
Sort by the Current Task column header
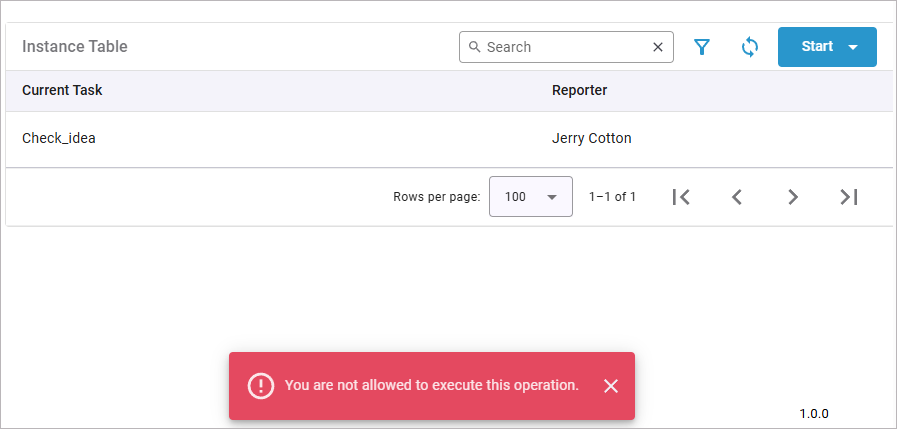click(x=62, y=91)
